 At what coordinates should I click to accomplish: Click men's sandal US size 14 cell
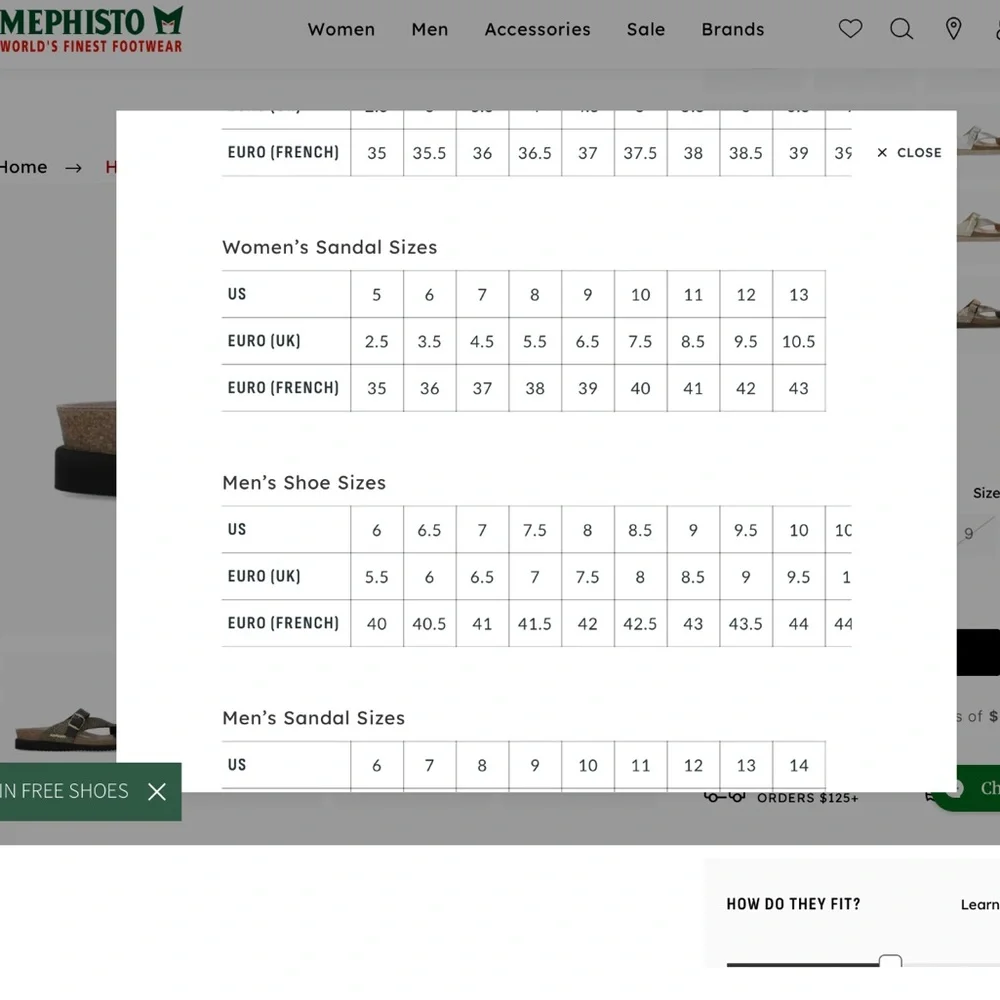tap(799, 765)
